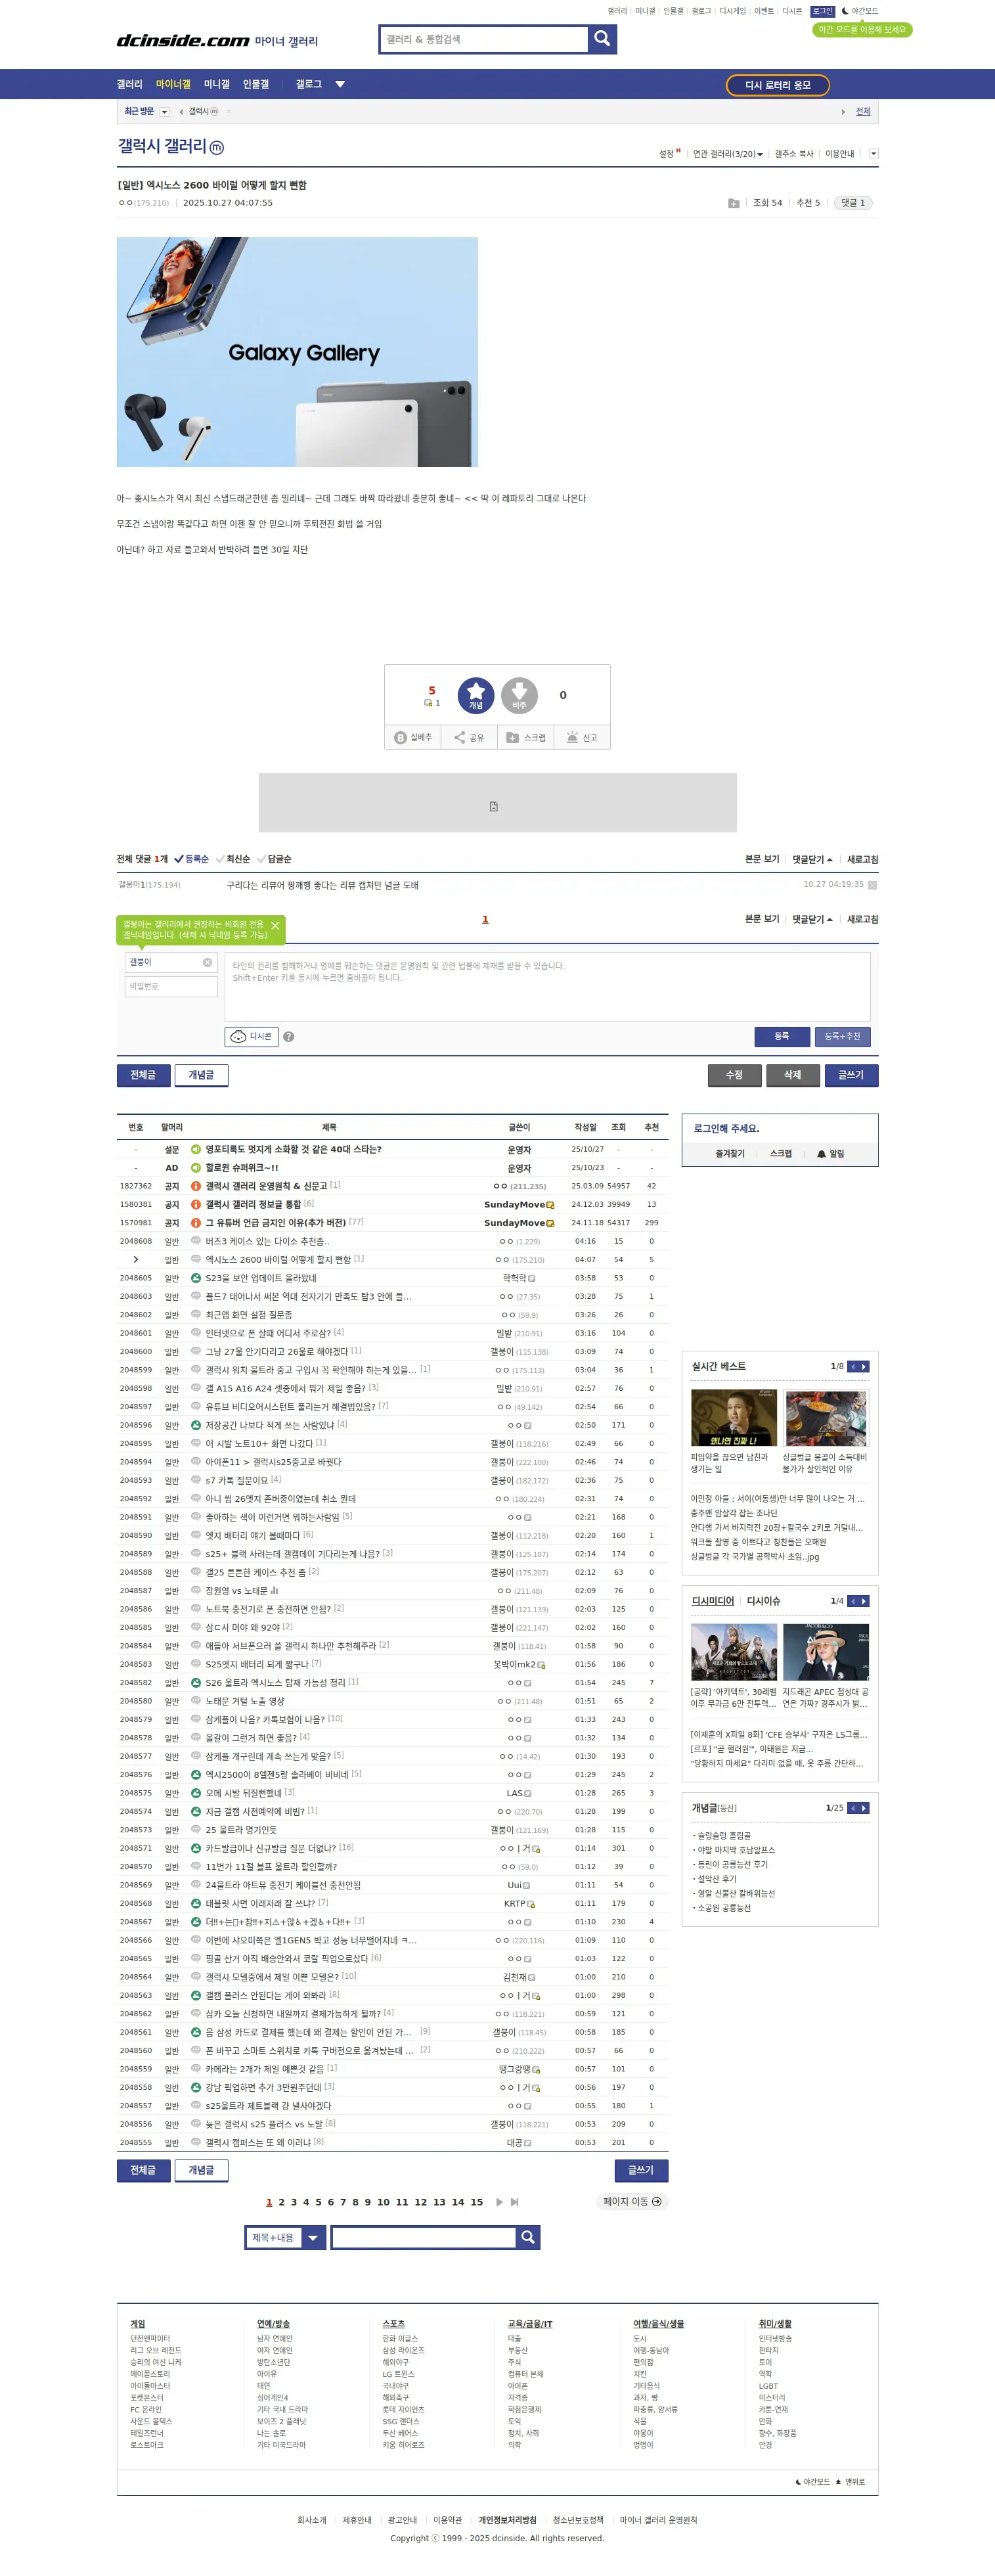Image resolution: width=995 pixels, height=2576 pixels.
Task: Click the question mark help icon beside 디시콘
Action: point(288,1037)
